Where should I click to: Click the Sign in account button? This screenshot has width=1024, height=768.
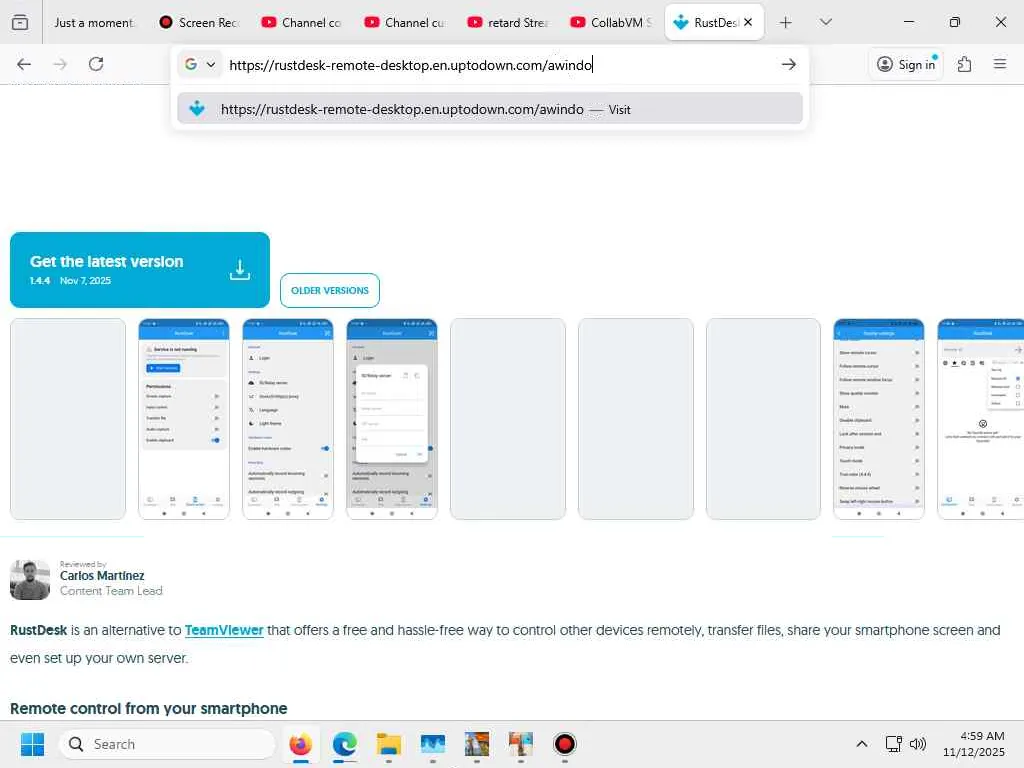[906, 64]
